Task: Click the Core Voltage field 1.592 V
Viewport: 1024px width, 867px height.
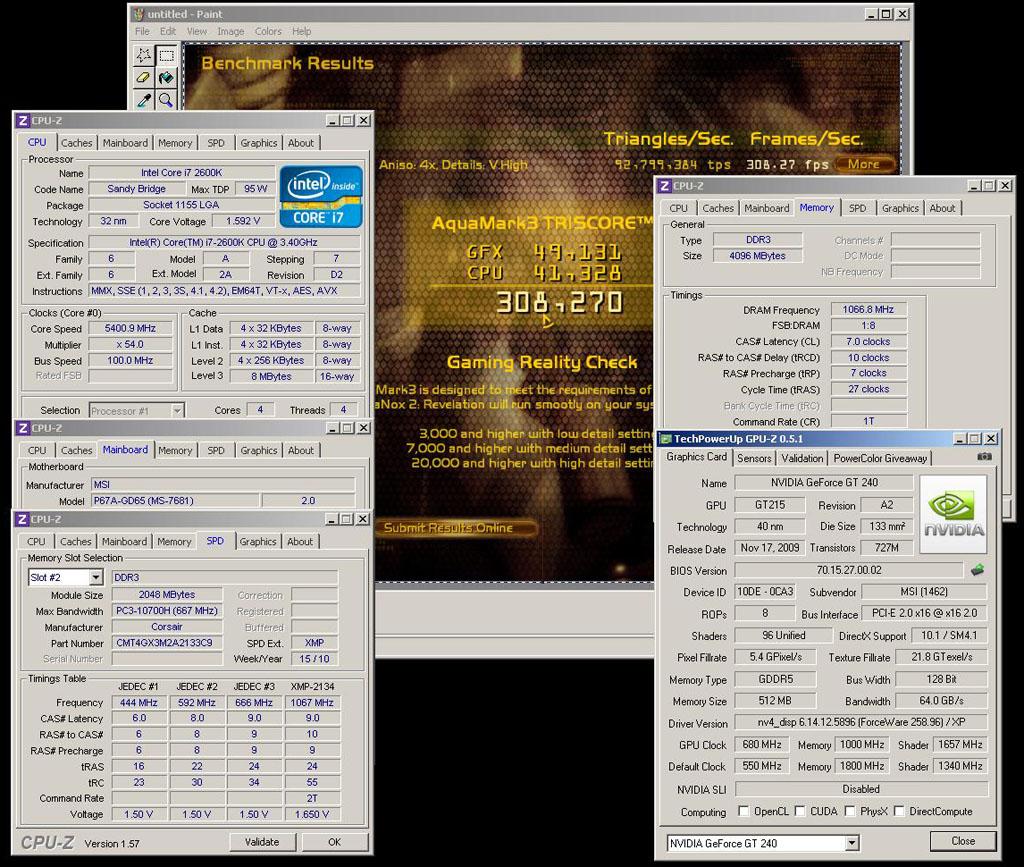Action: coord(243,221)
